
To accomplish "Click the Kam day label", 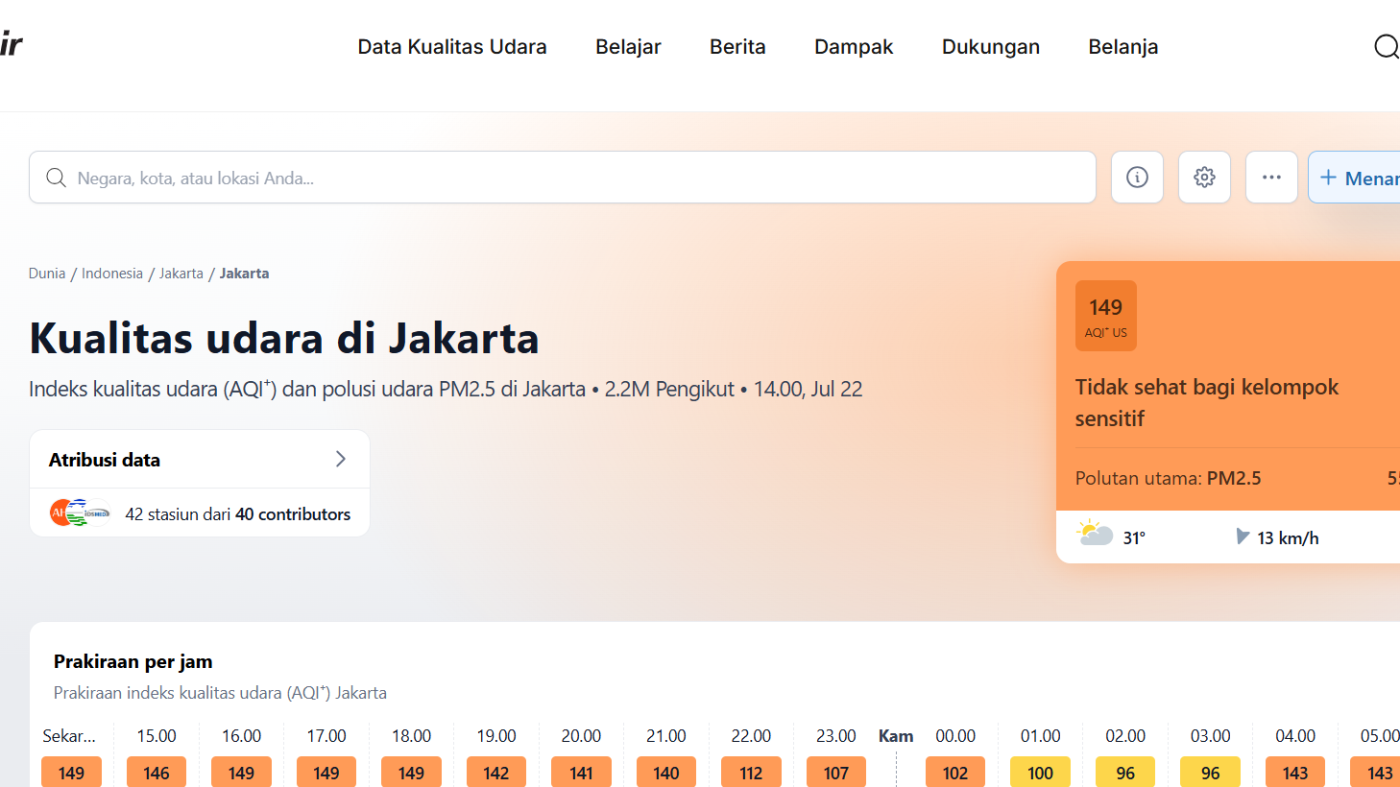I will point(896,736).
